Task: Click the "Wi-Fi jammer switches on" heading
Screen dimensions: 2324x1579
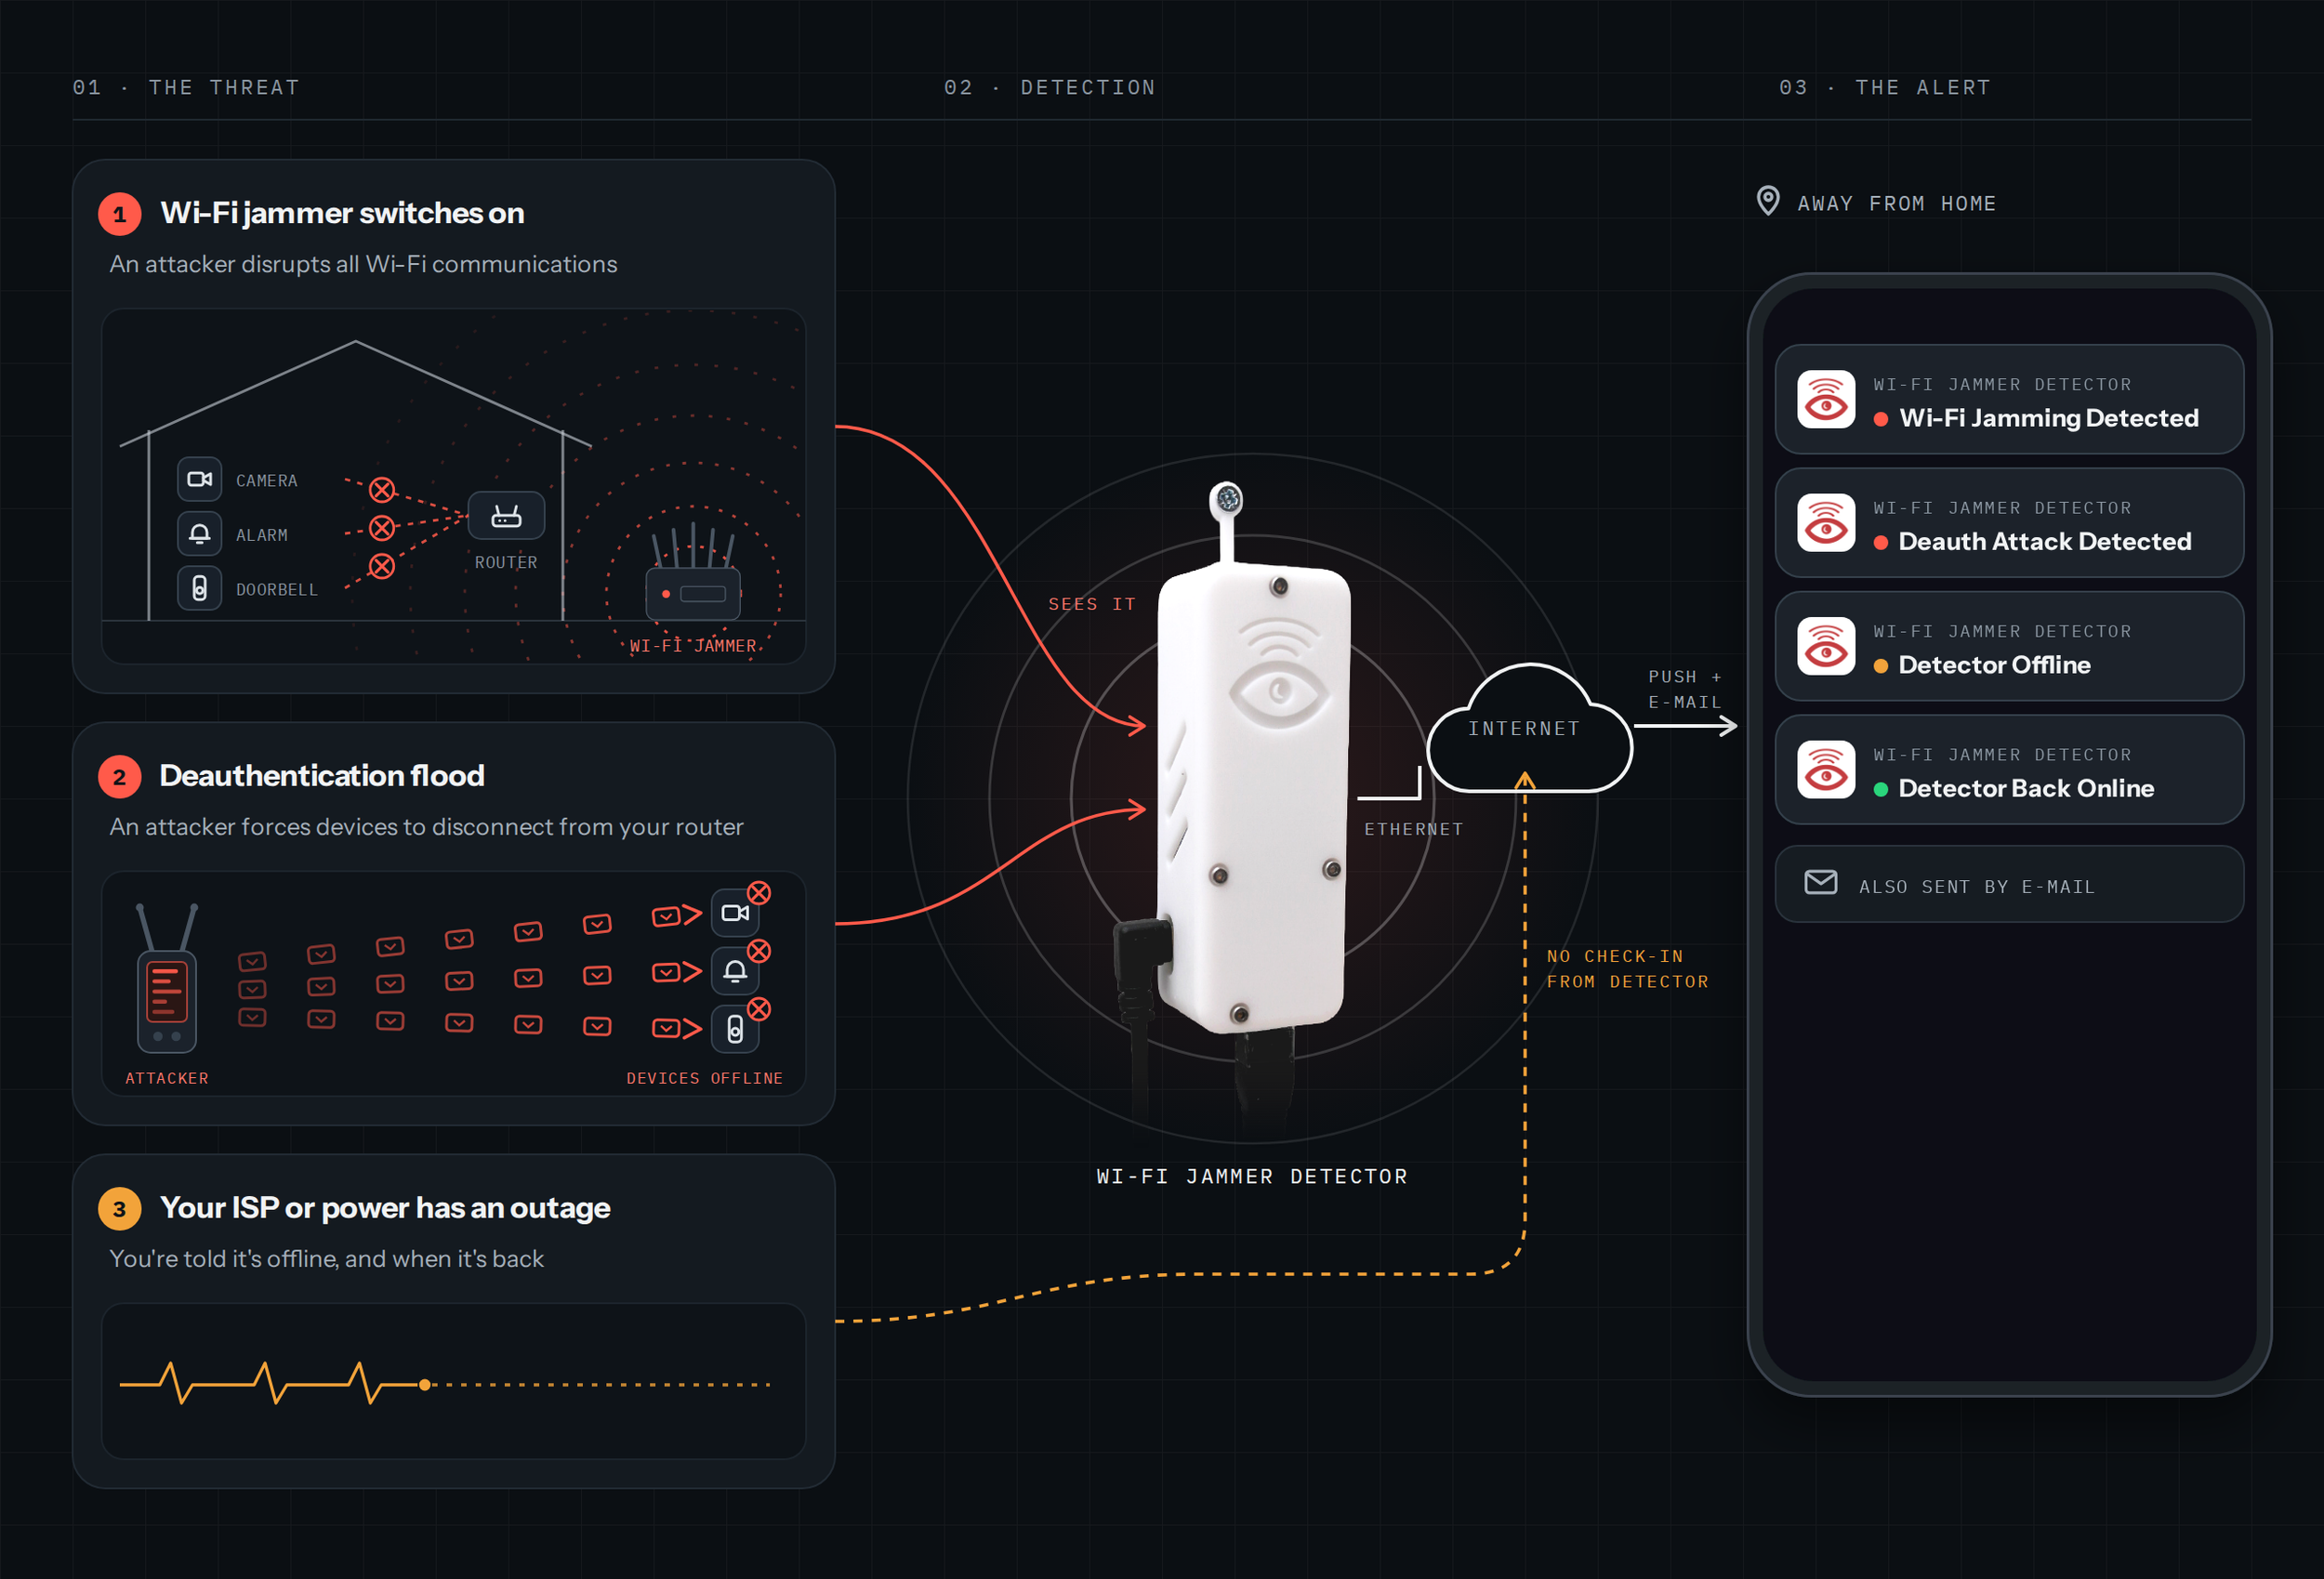Action: (342, 213)
